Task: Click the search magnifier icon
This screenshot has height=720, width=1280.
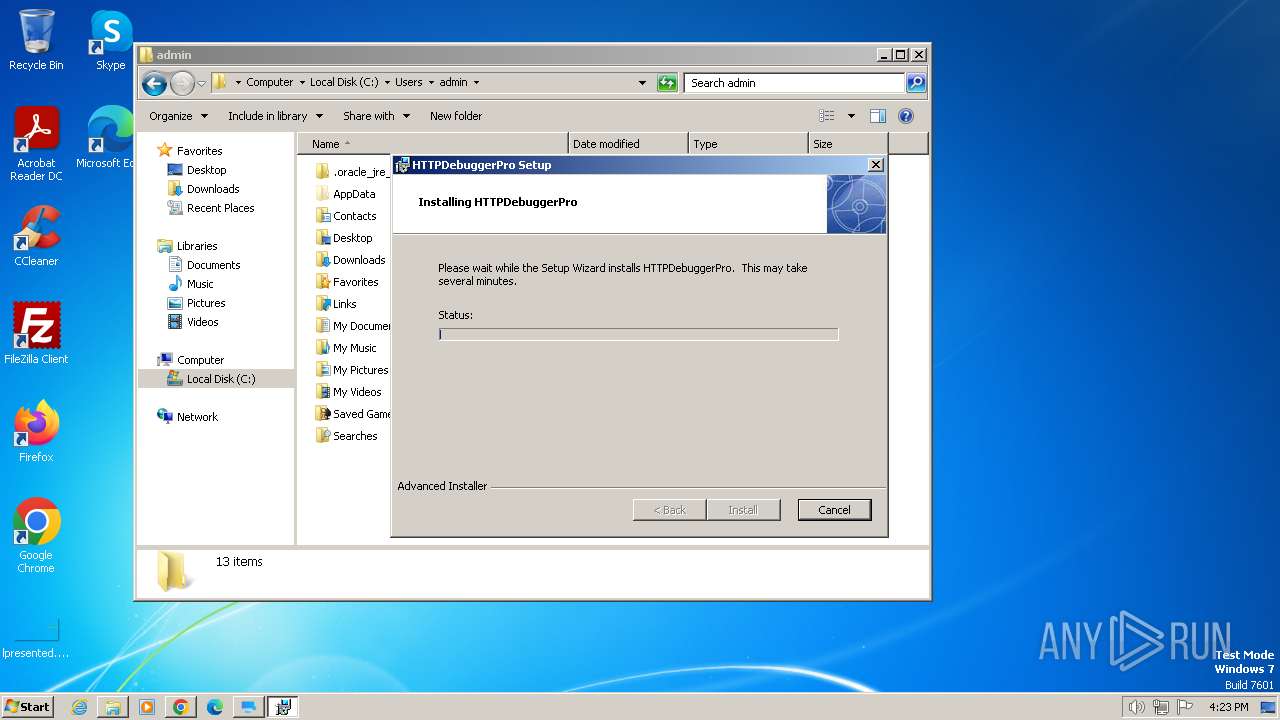Action: [915, 83]
